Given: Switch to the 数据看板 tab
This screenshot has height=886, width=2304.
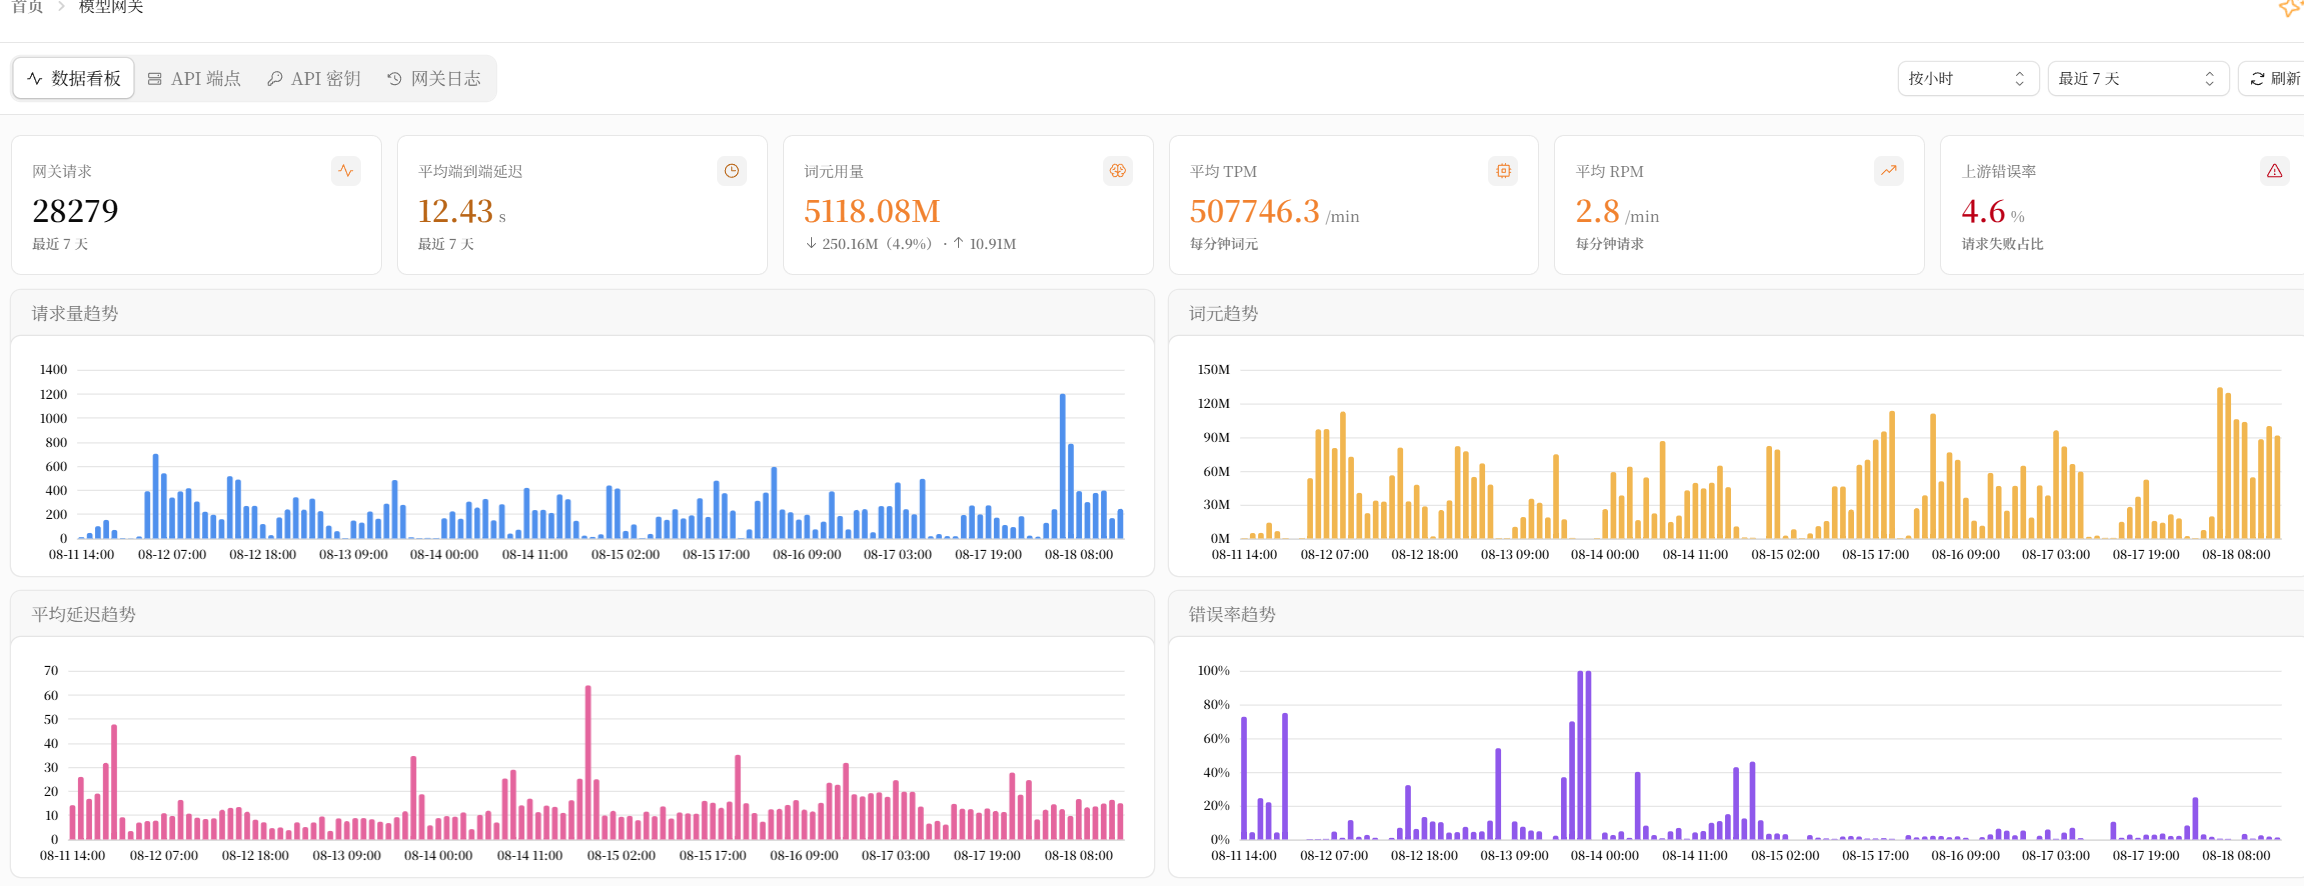Looking at the screenshot, I should [x=74, y=78].
